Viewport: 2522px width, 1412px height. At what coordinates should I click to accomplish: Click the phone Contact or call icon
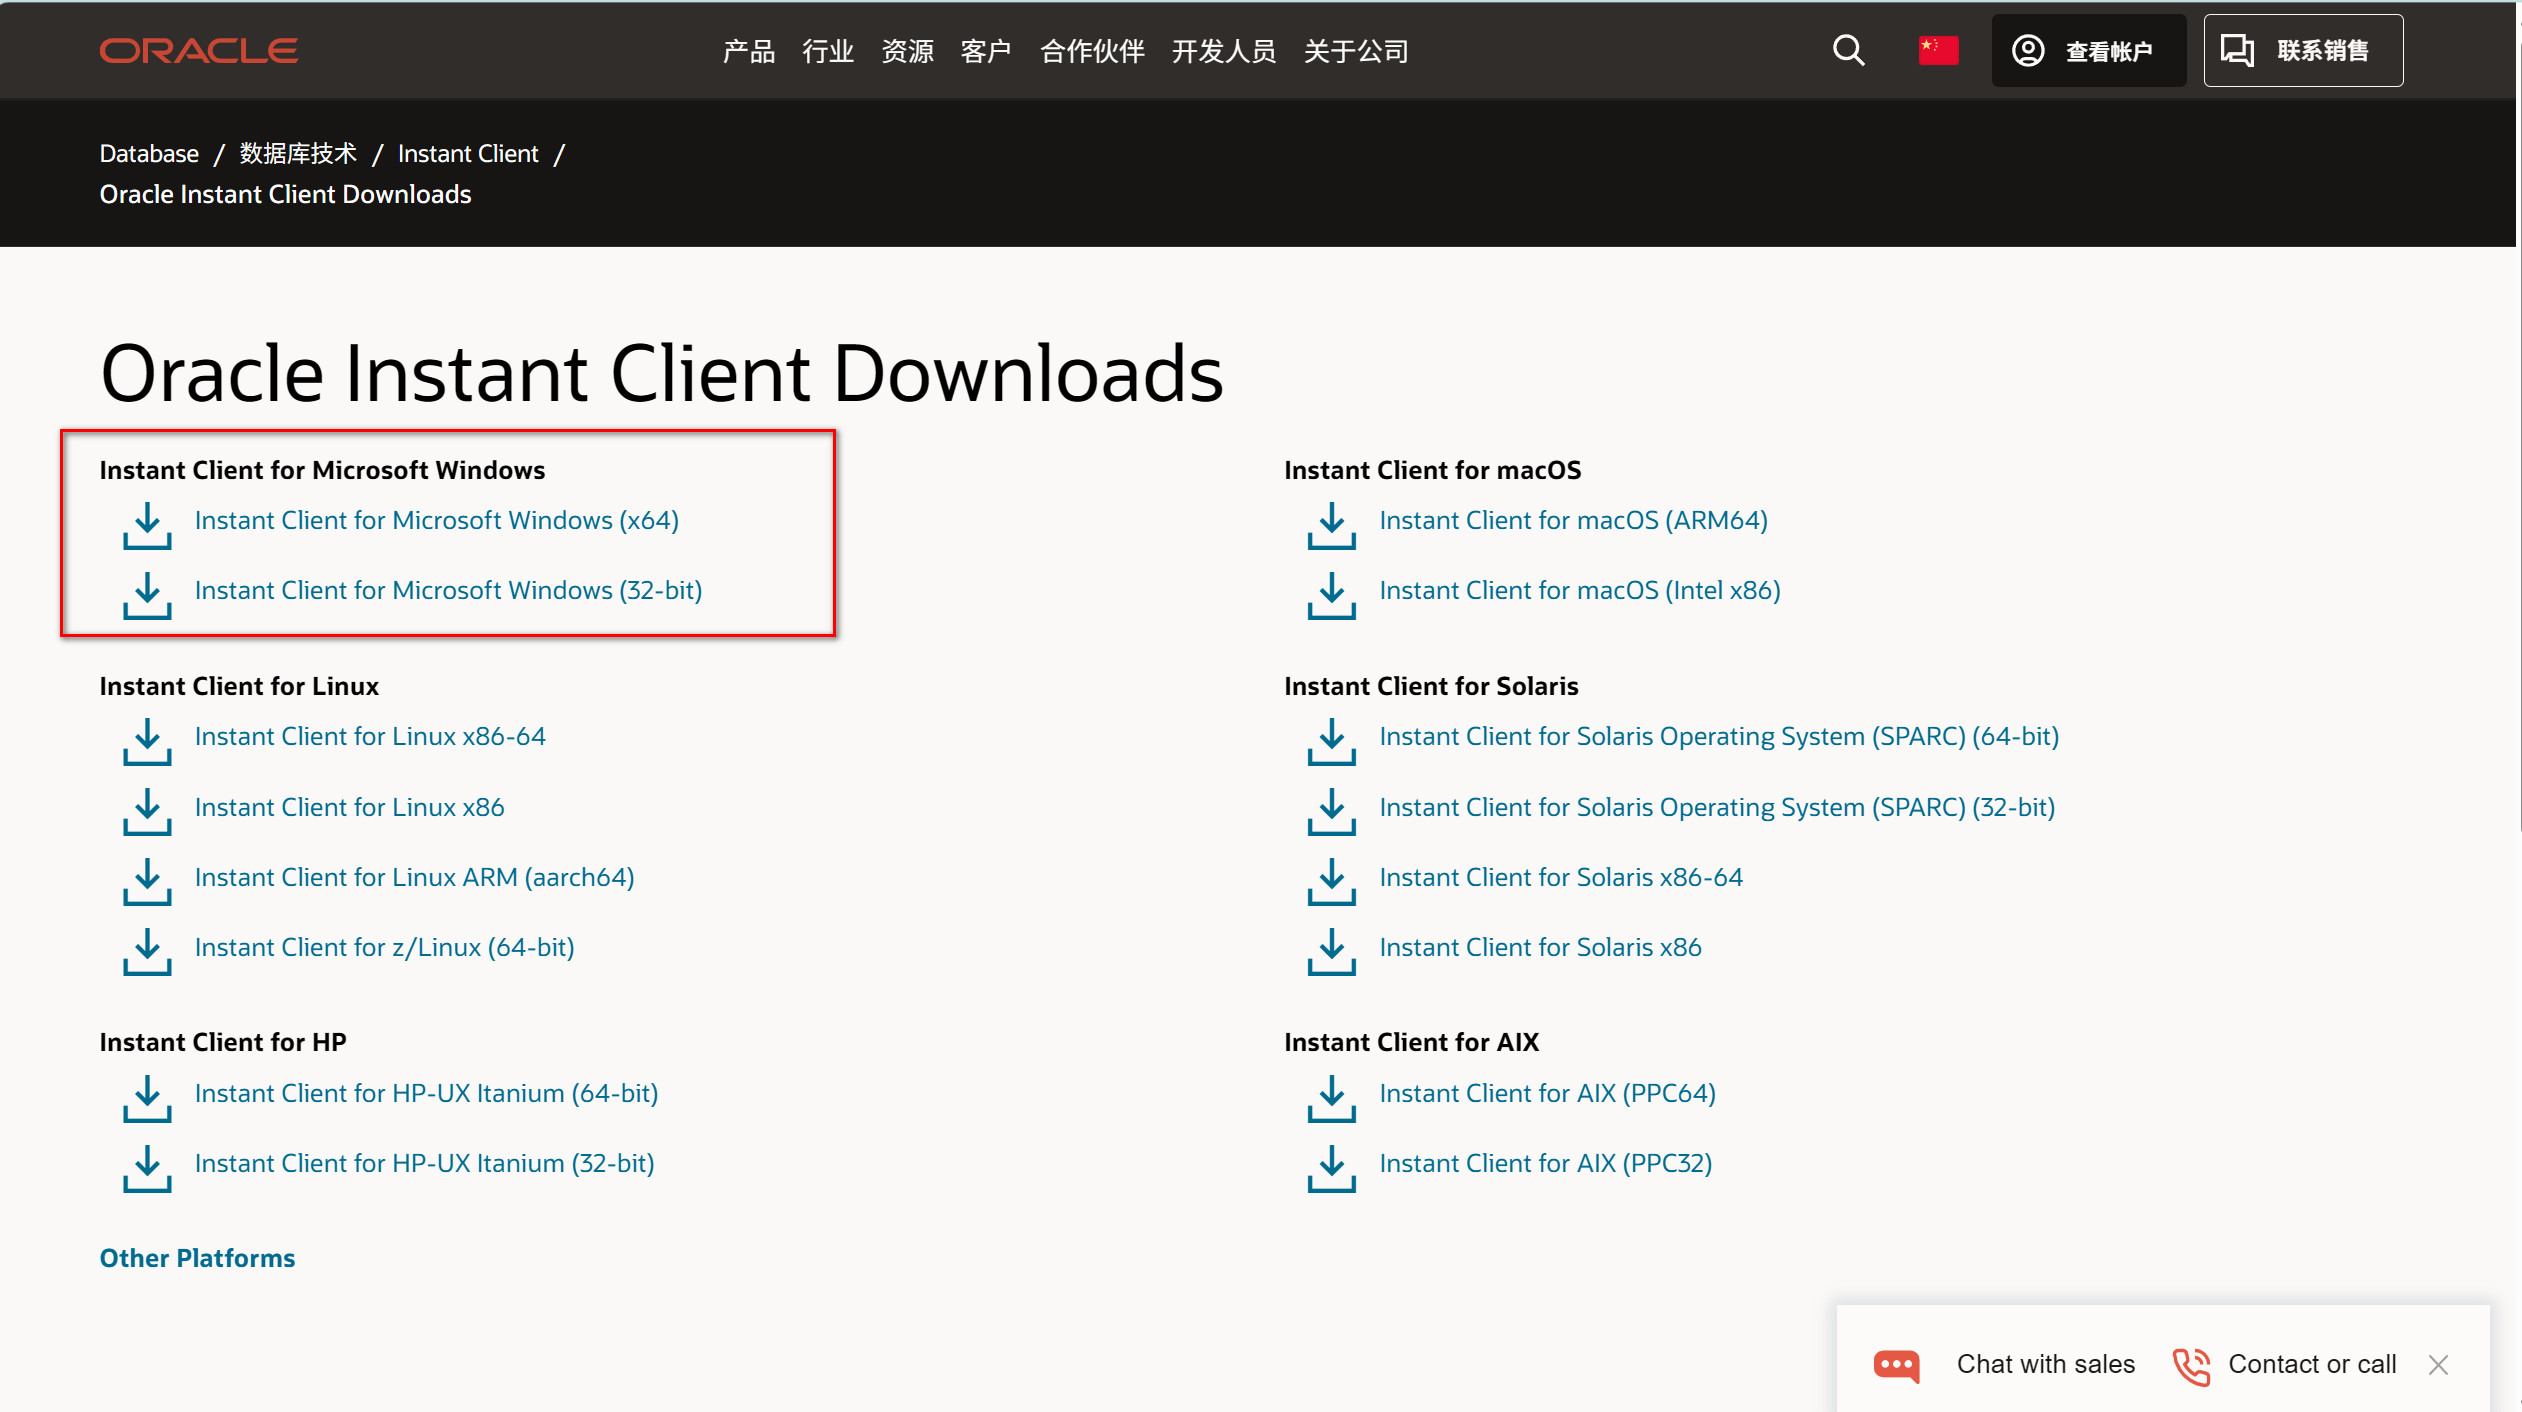[2191, 1365]
